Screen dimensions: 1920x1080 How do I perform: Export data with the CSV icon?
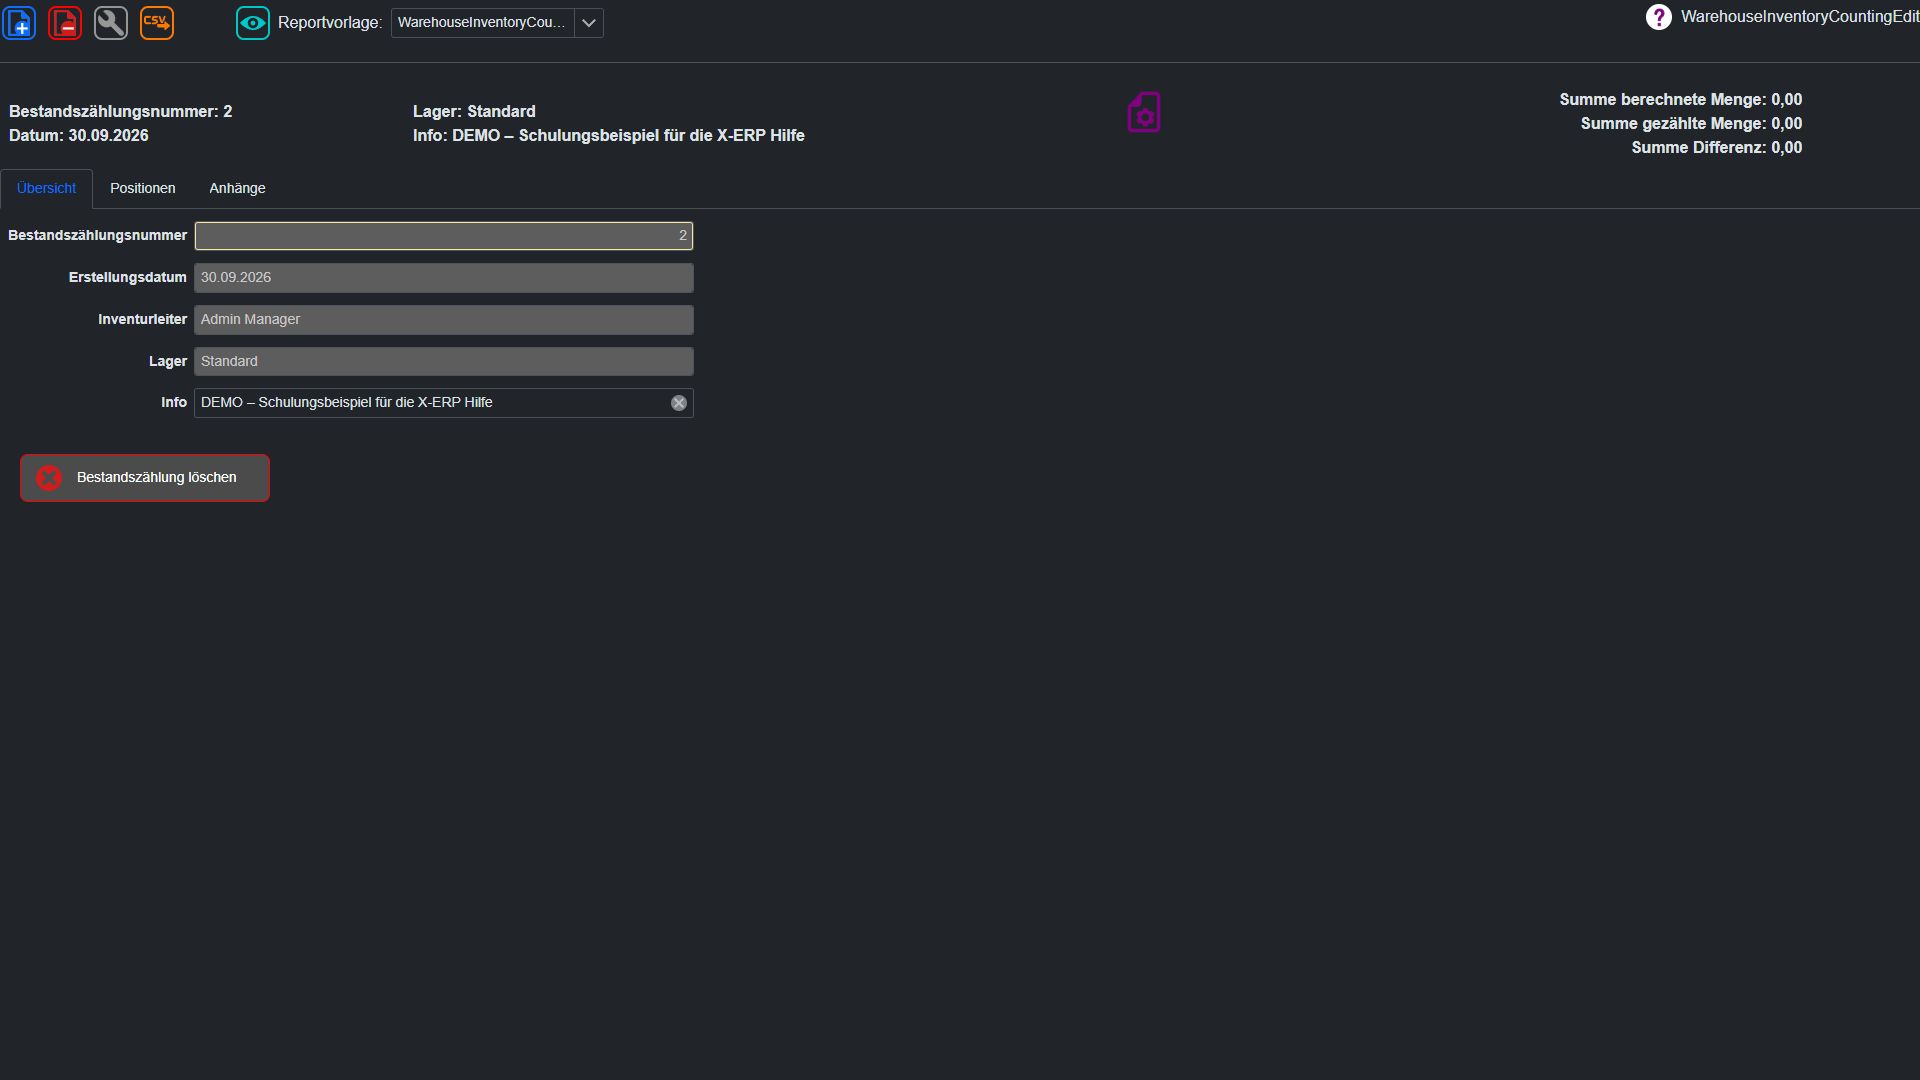[157, 22]
